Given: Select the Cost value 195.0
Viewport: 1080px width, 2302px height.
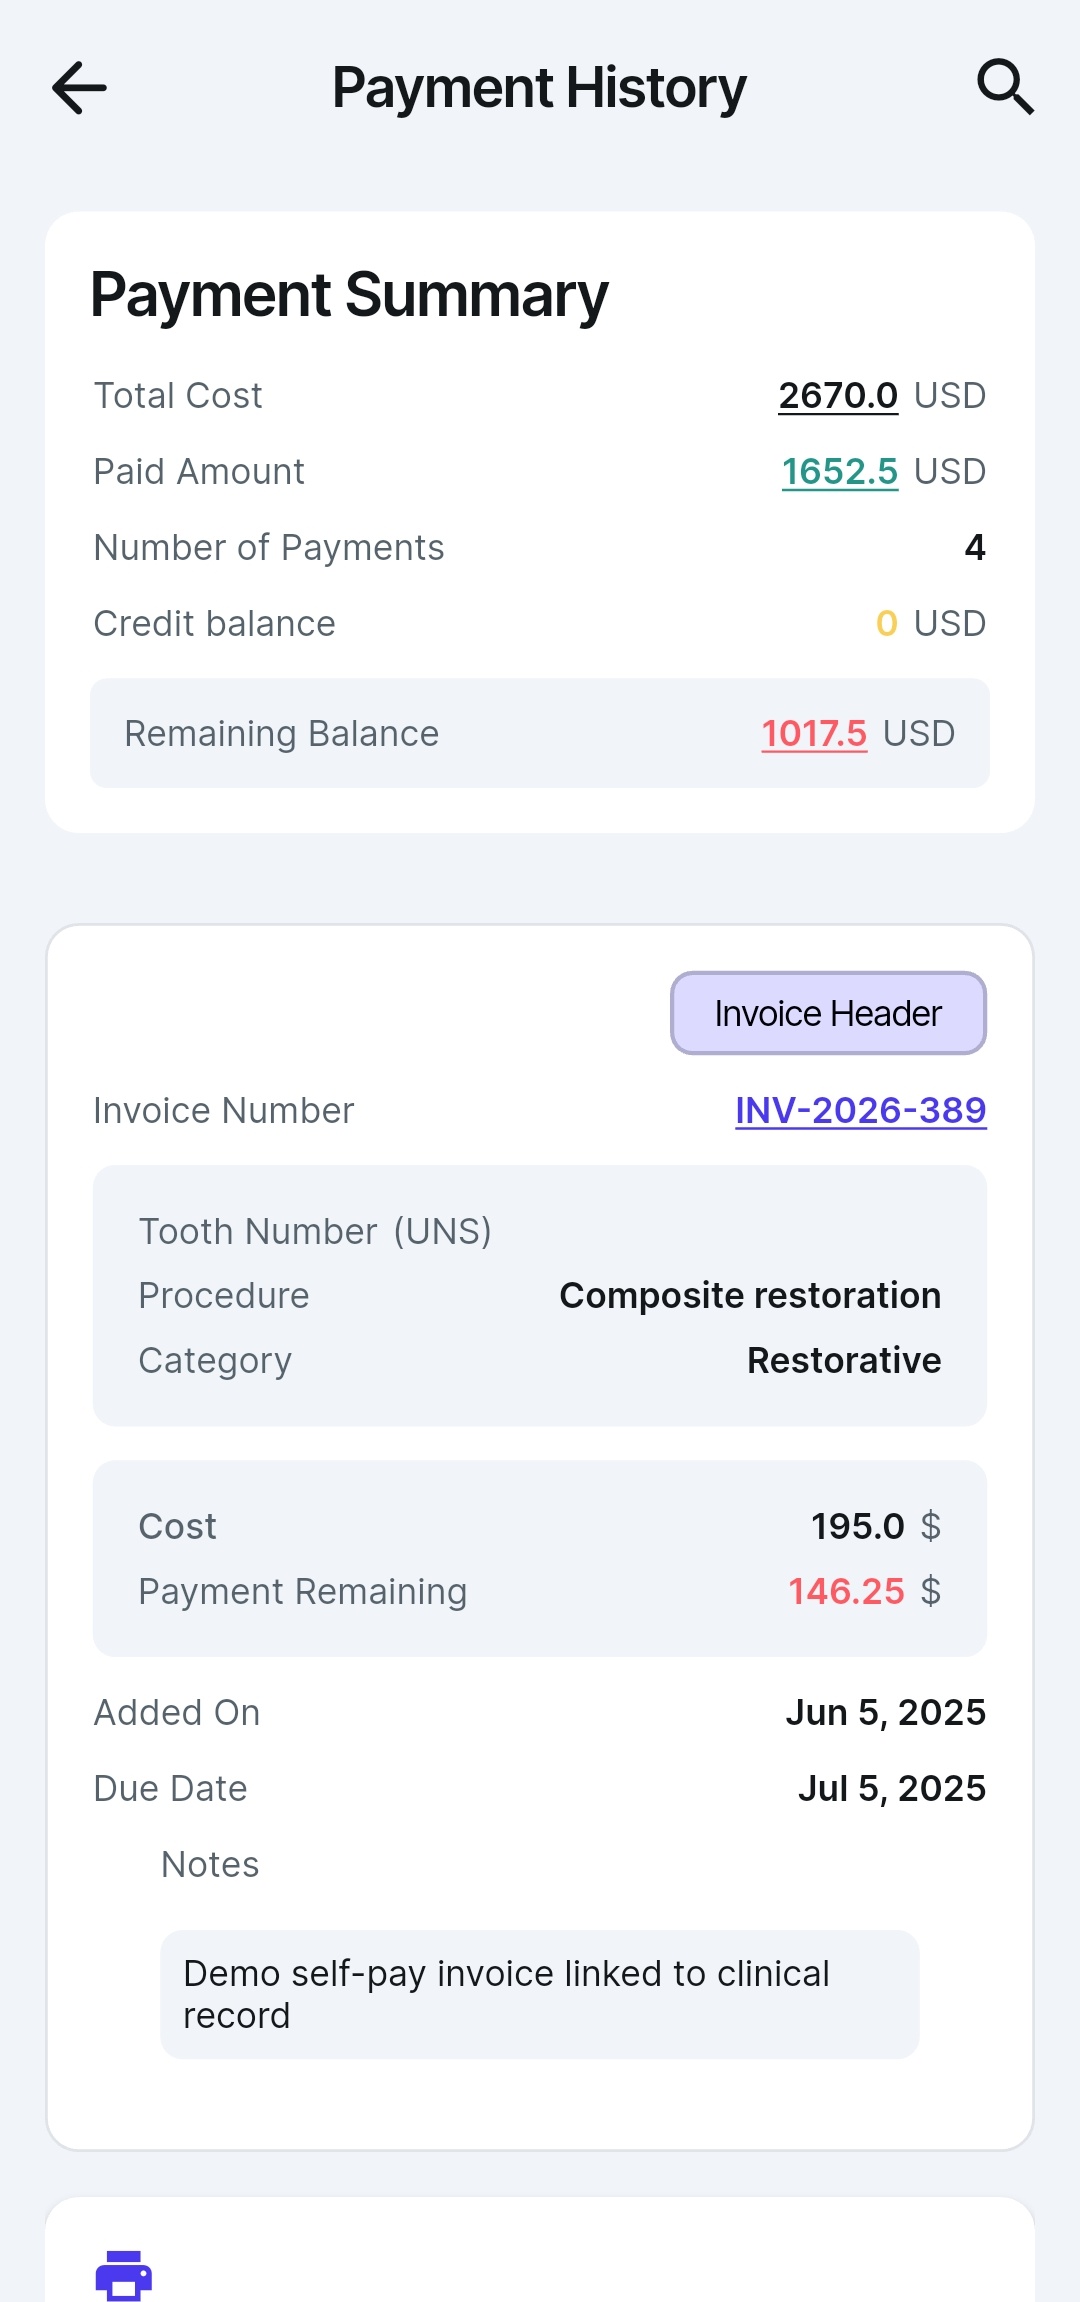Looking at the screenshot, I should 857,1527.
